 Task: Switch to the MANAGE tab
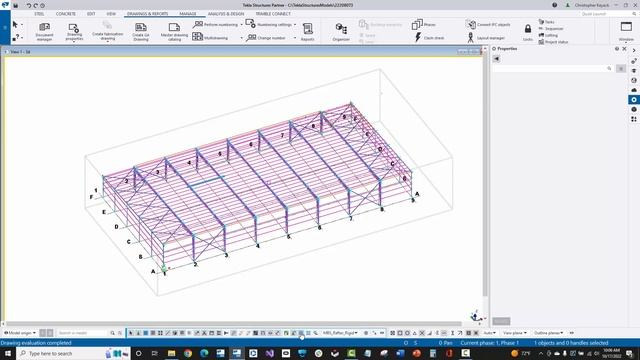pyautogui.click(x=188, y=14)
